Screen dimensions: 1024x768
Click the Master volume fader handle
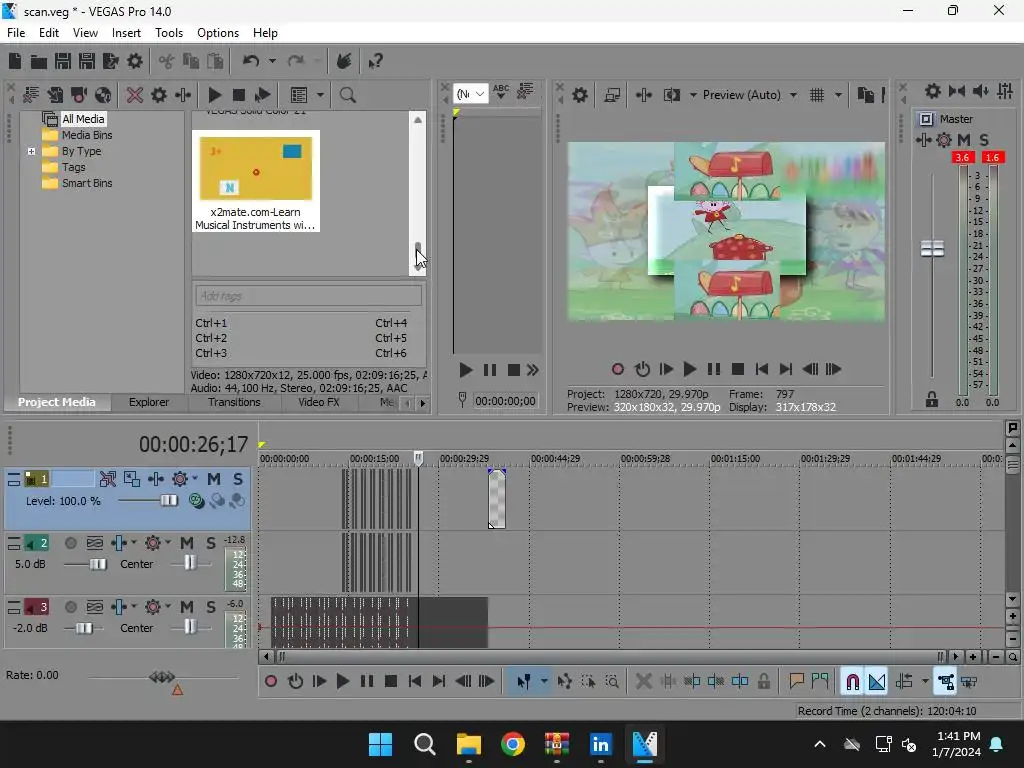point(932,249)
